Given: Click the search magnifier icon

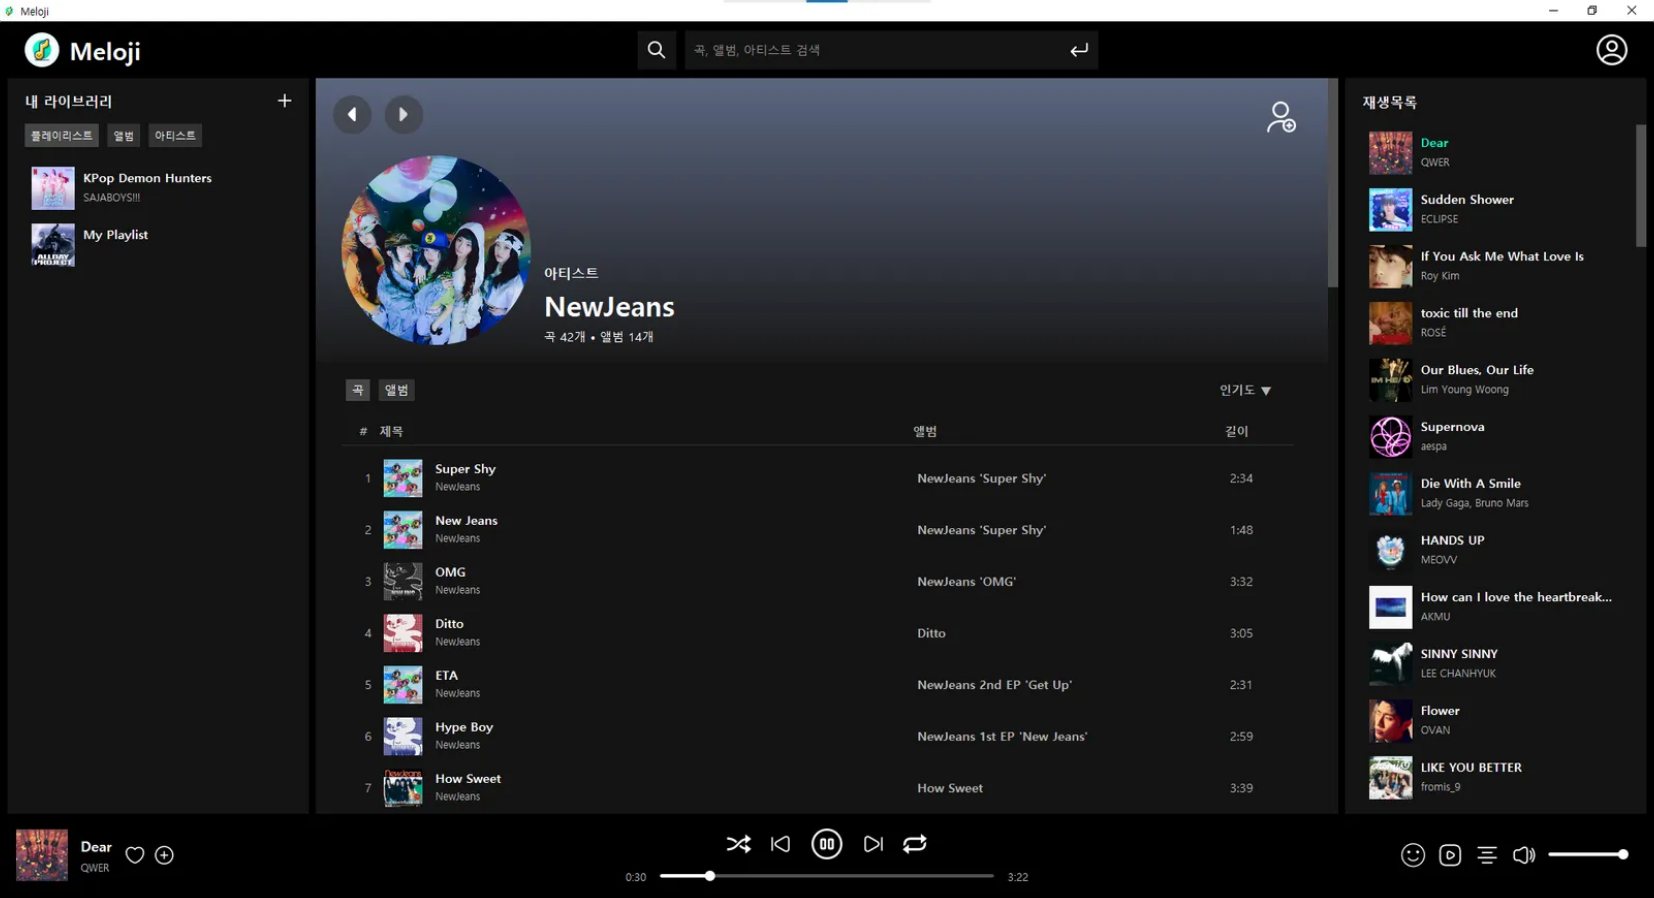Looking at the screenshot, I should [x=656, y=50].
